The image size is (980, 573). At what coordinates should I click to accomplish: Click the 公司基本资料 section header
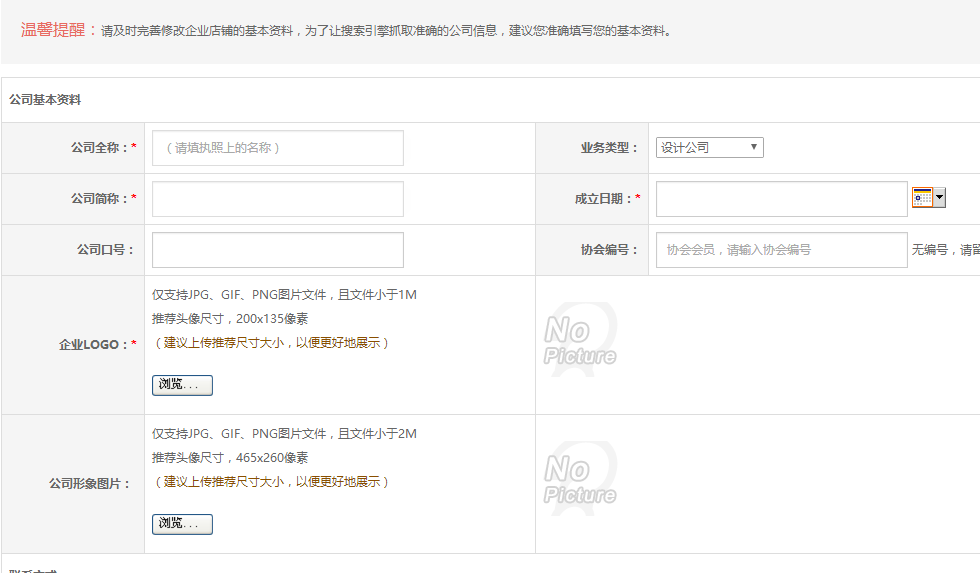pos(45,100)
